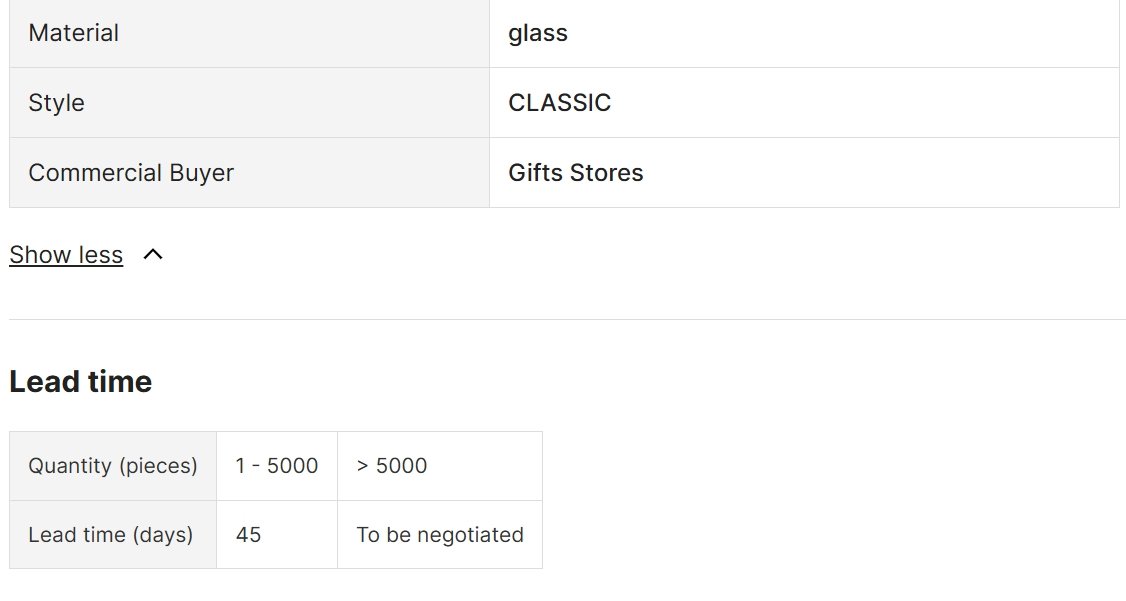The image size is (1126, 601).
Task: Click the divider above Lead time
Action: pos(567,320)
